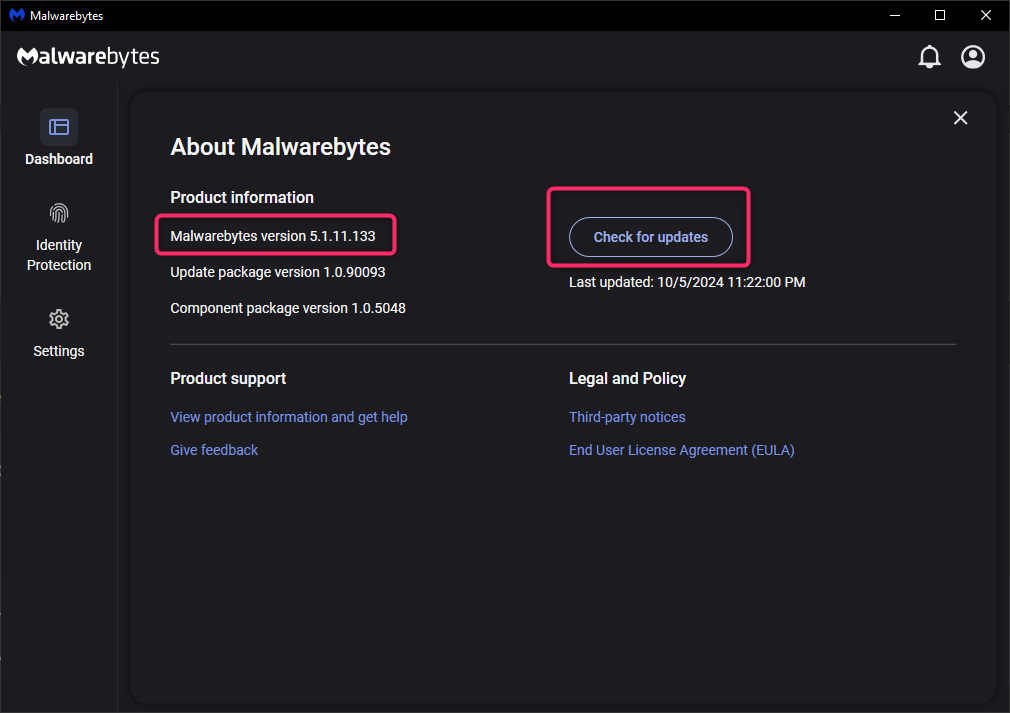Viewport: 1010px width, 713px height.
Task: Click Update package version 1.0.90093 text
Action: (278, 272)
